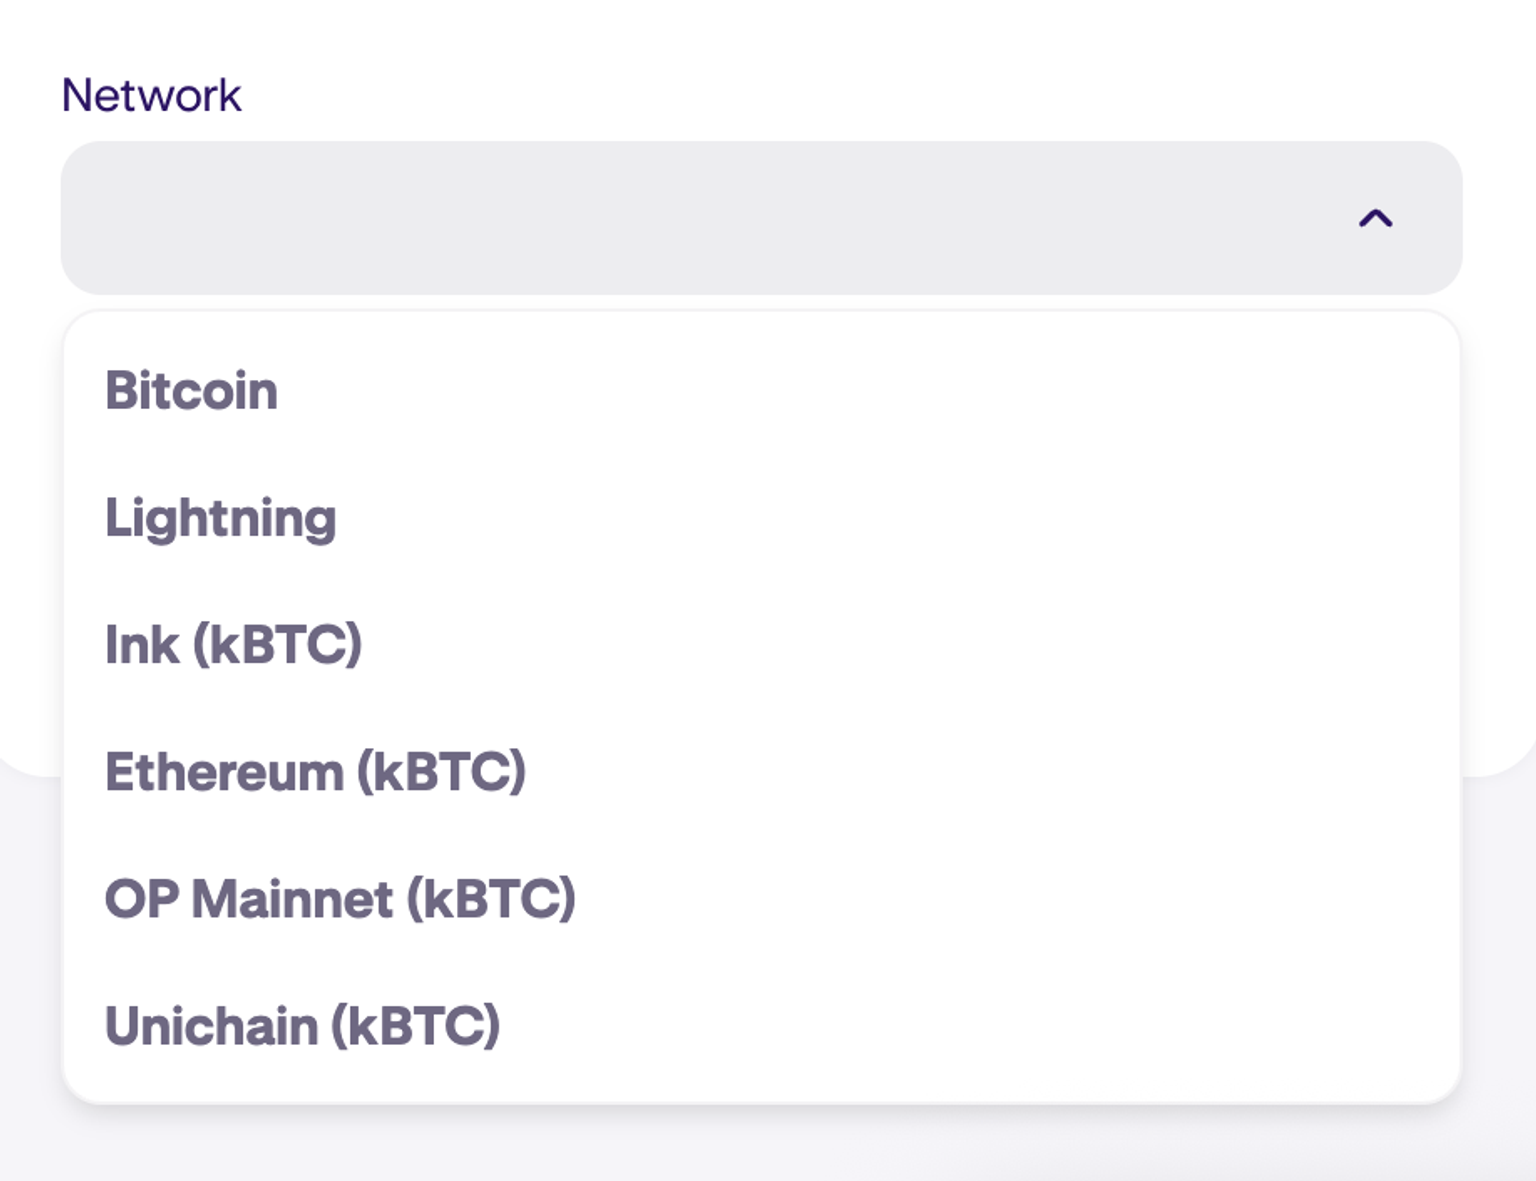Set network to Unichain (kBTC)
This screenshot has height=1181, width=1536.
[302, 1026]
